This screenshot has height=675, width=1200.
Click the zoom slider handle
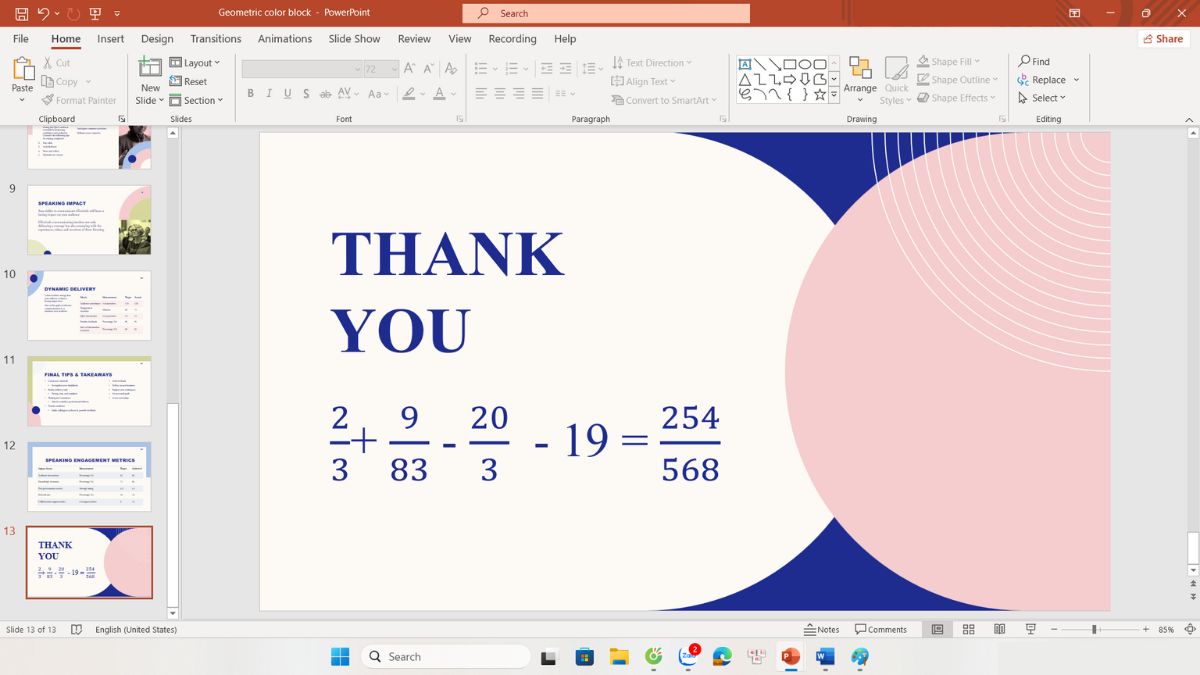point(1095,629)
